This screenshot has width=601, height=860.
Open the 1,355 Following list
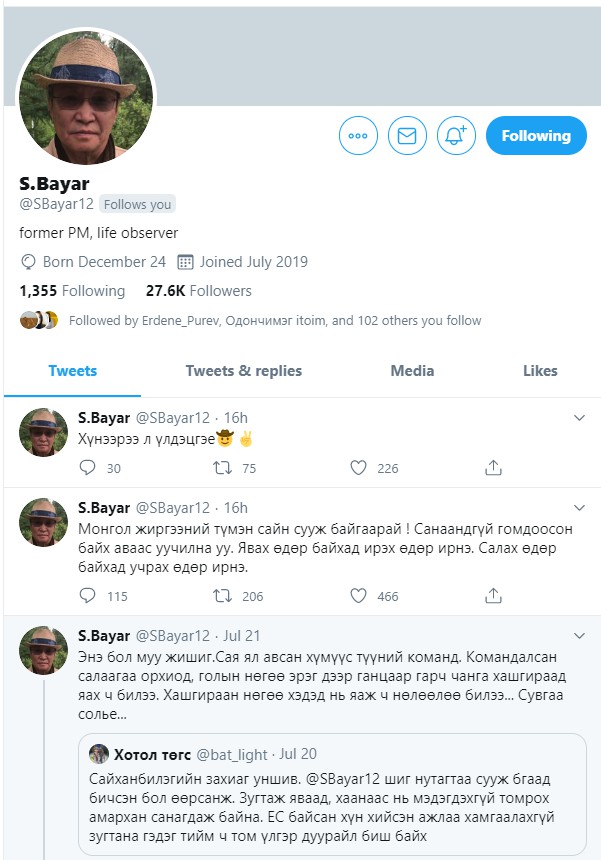72,291
